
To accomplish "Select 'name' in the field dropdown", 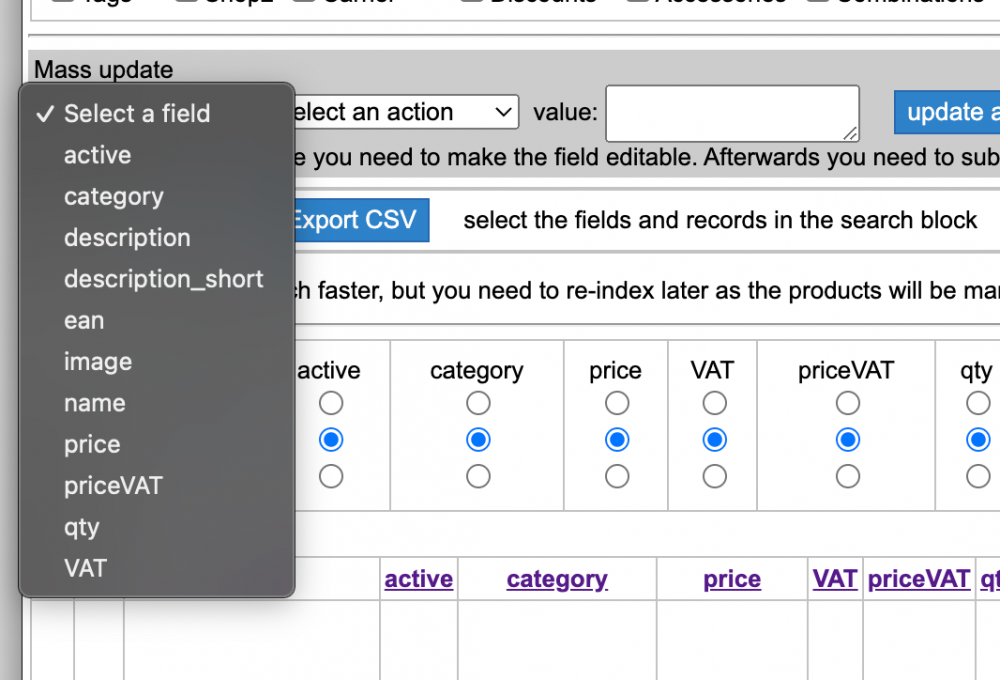I will click(x=94, y=404).
